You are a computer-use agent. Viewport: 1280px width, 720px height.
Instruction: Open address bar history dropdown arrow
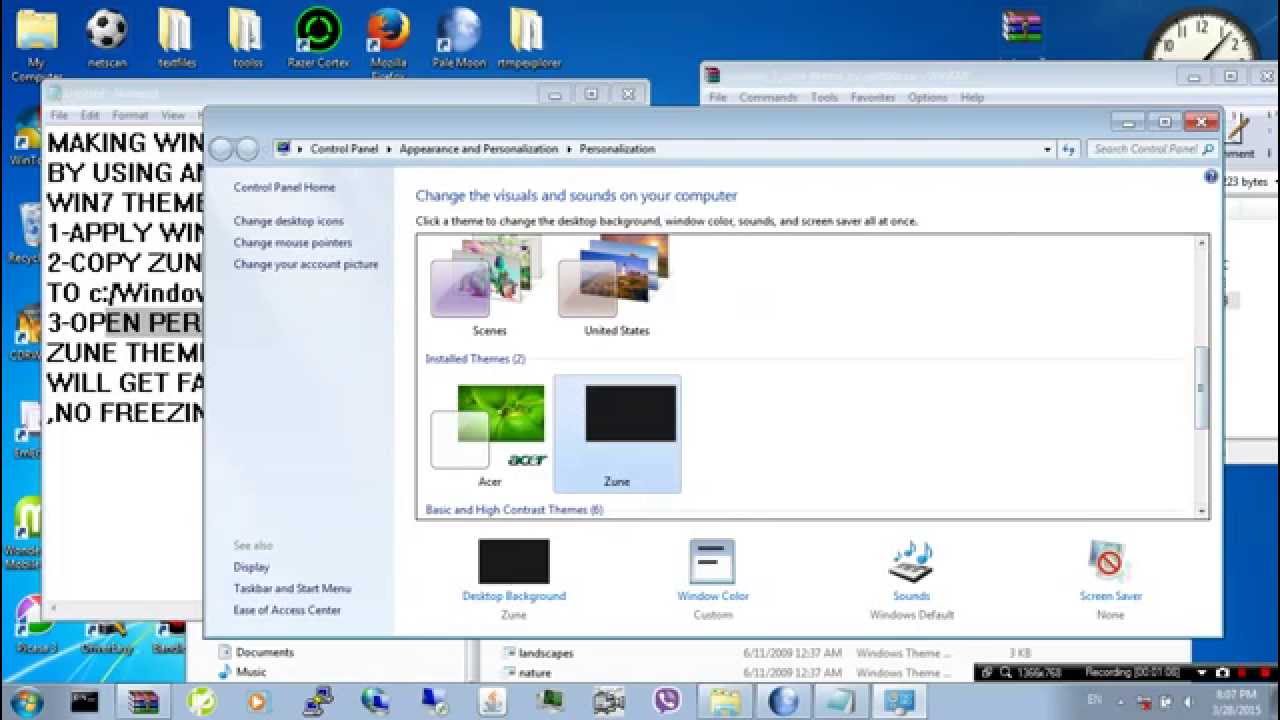(x=1047, y=149)
